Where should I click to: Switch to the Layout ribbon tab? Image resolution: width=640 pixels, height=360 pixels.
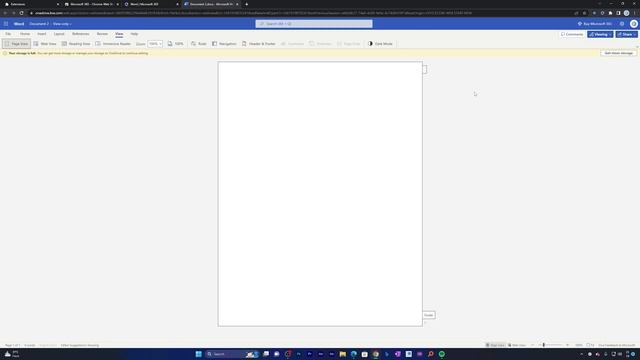click(59, 34)
